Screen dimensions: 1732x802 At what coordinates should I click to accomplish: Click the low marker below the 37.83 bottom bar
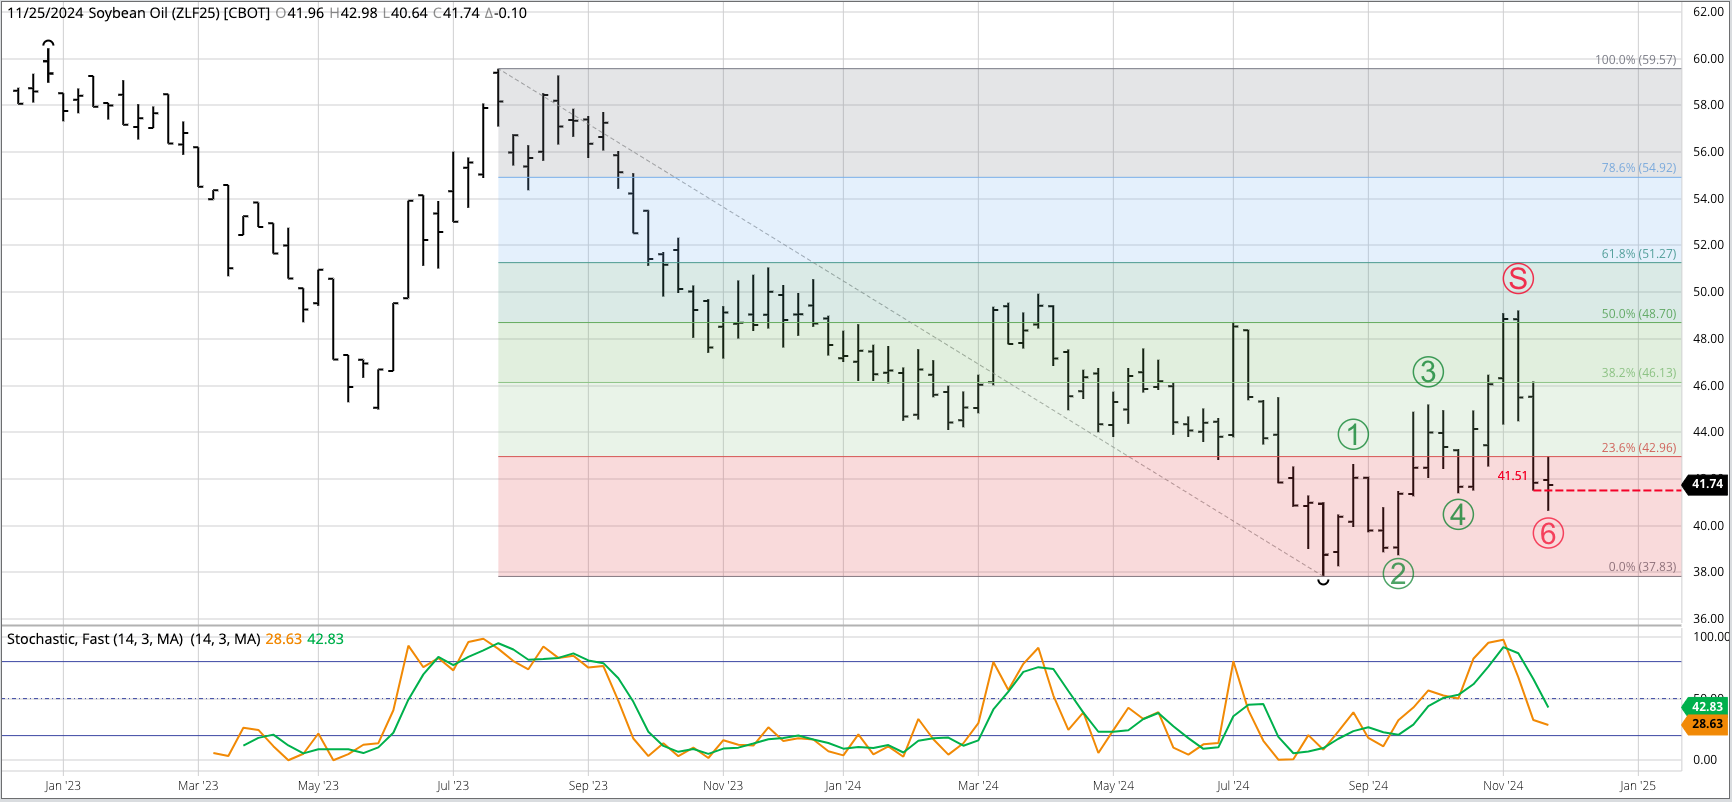coord(1324,582)
